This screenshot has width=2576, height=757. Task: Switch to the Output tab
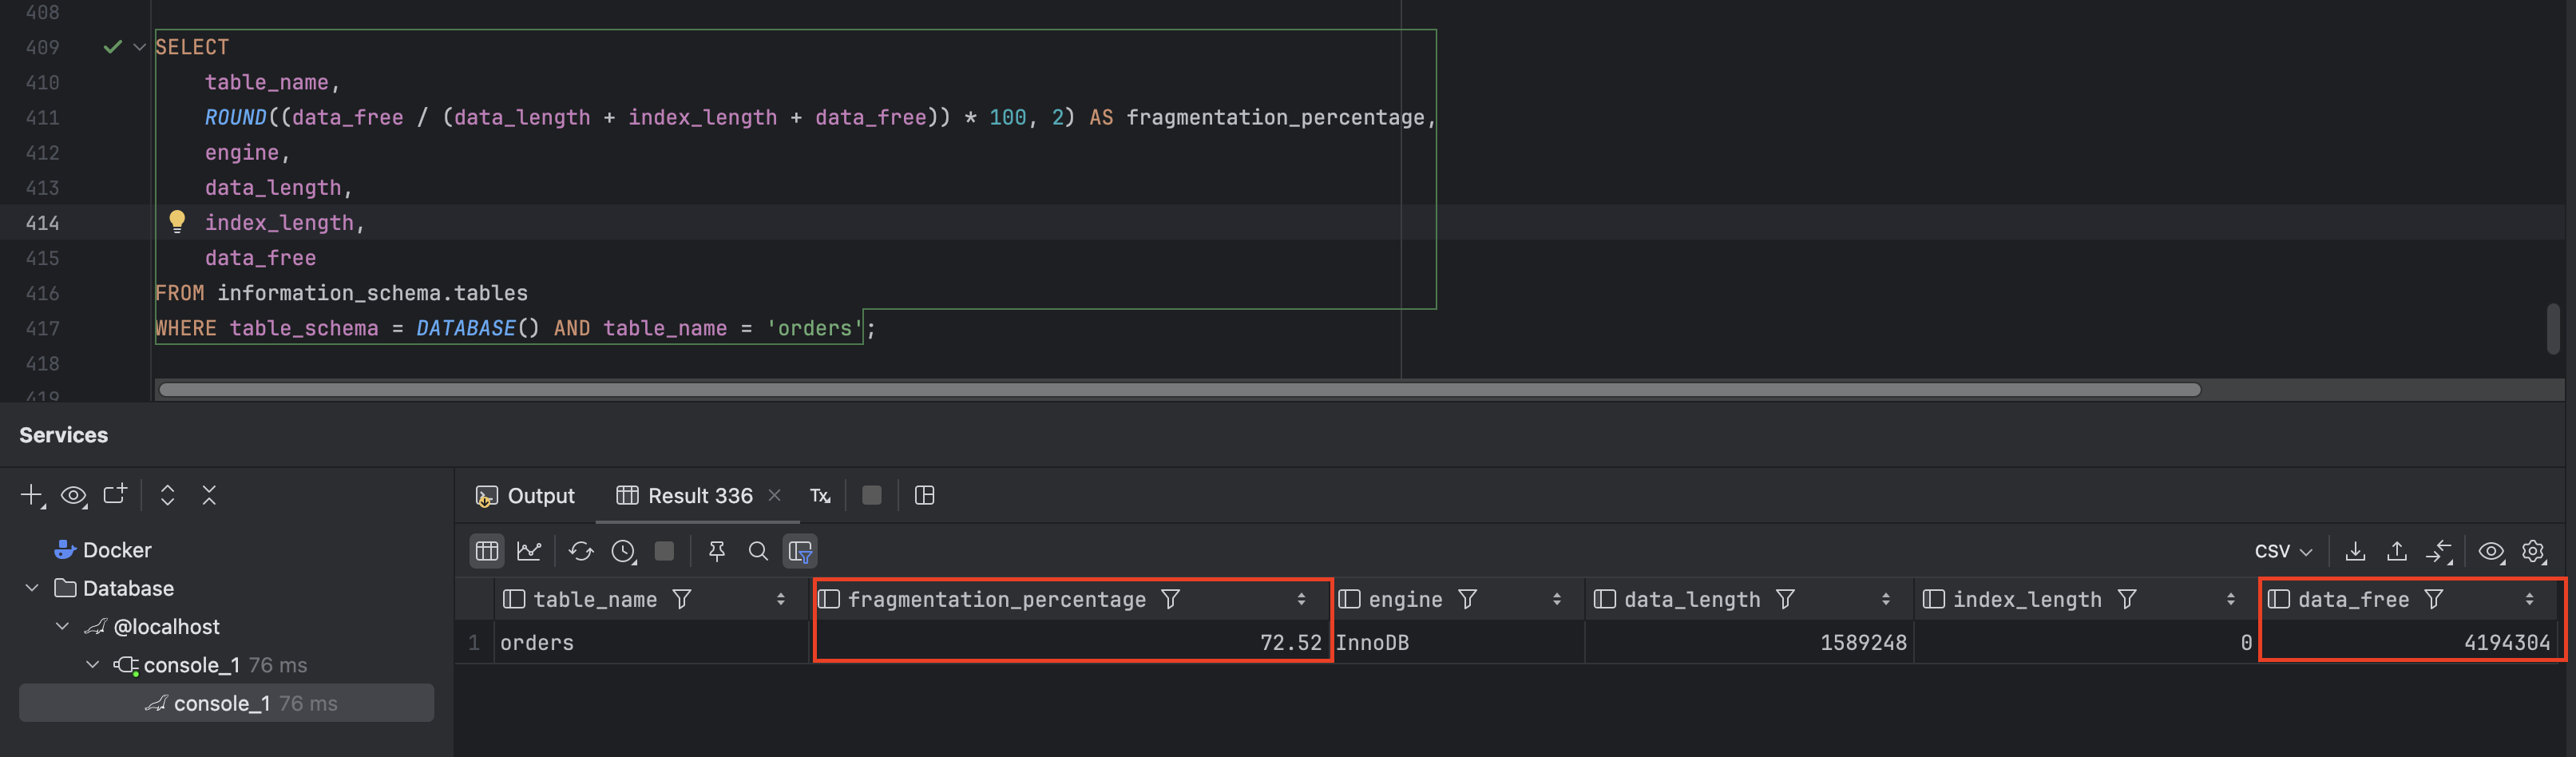526,495
